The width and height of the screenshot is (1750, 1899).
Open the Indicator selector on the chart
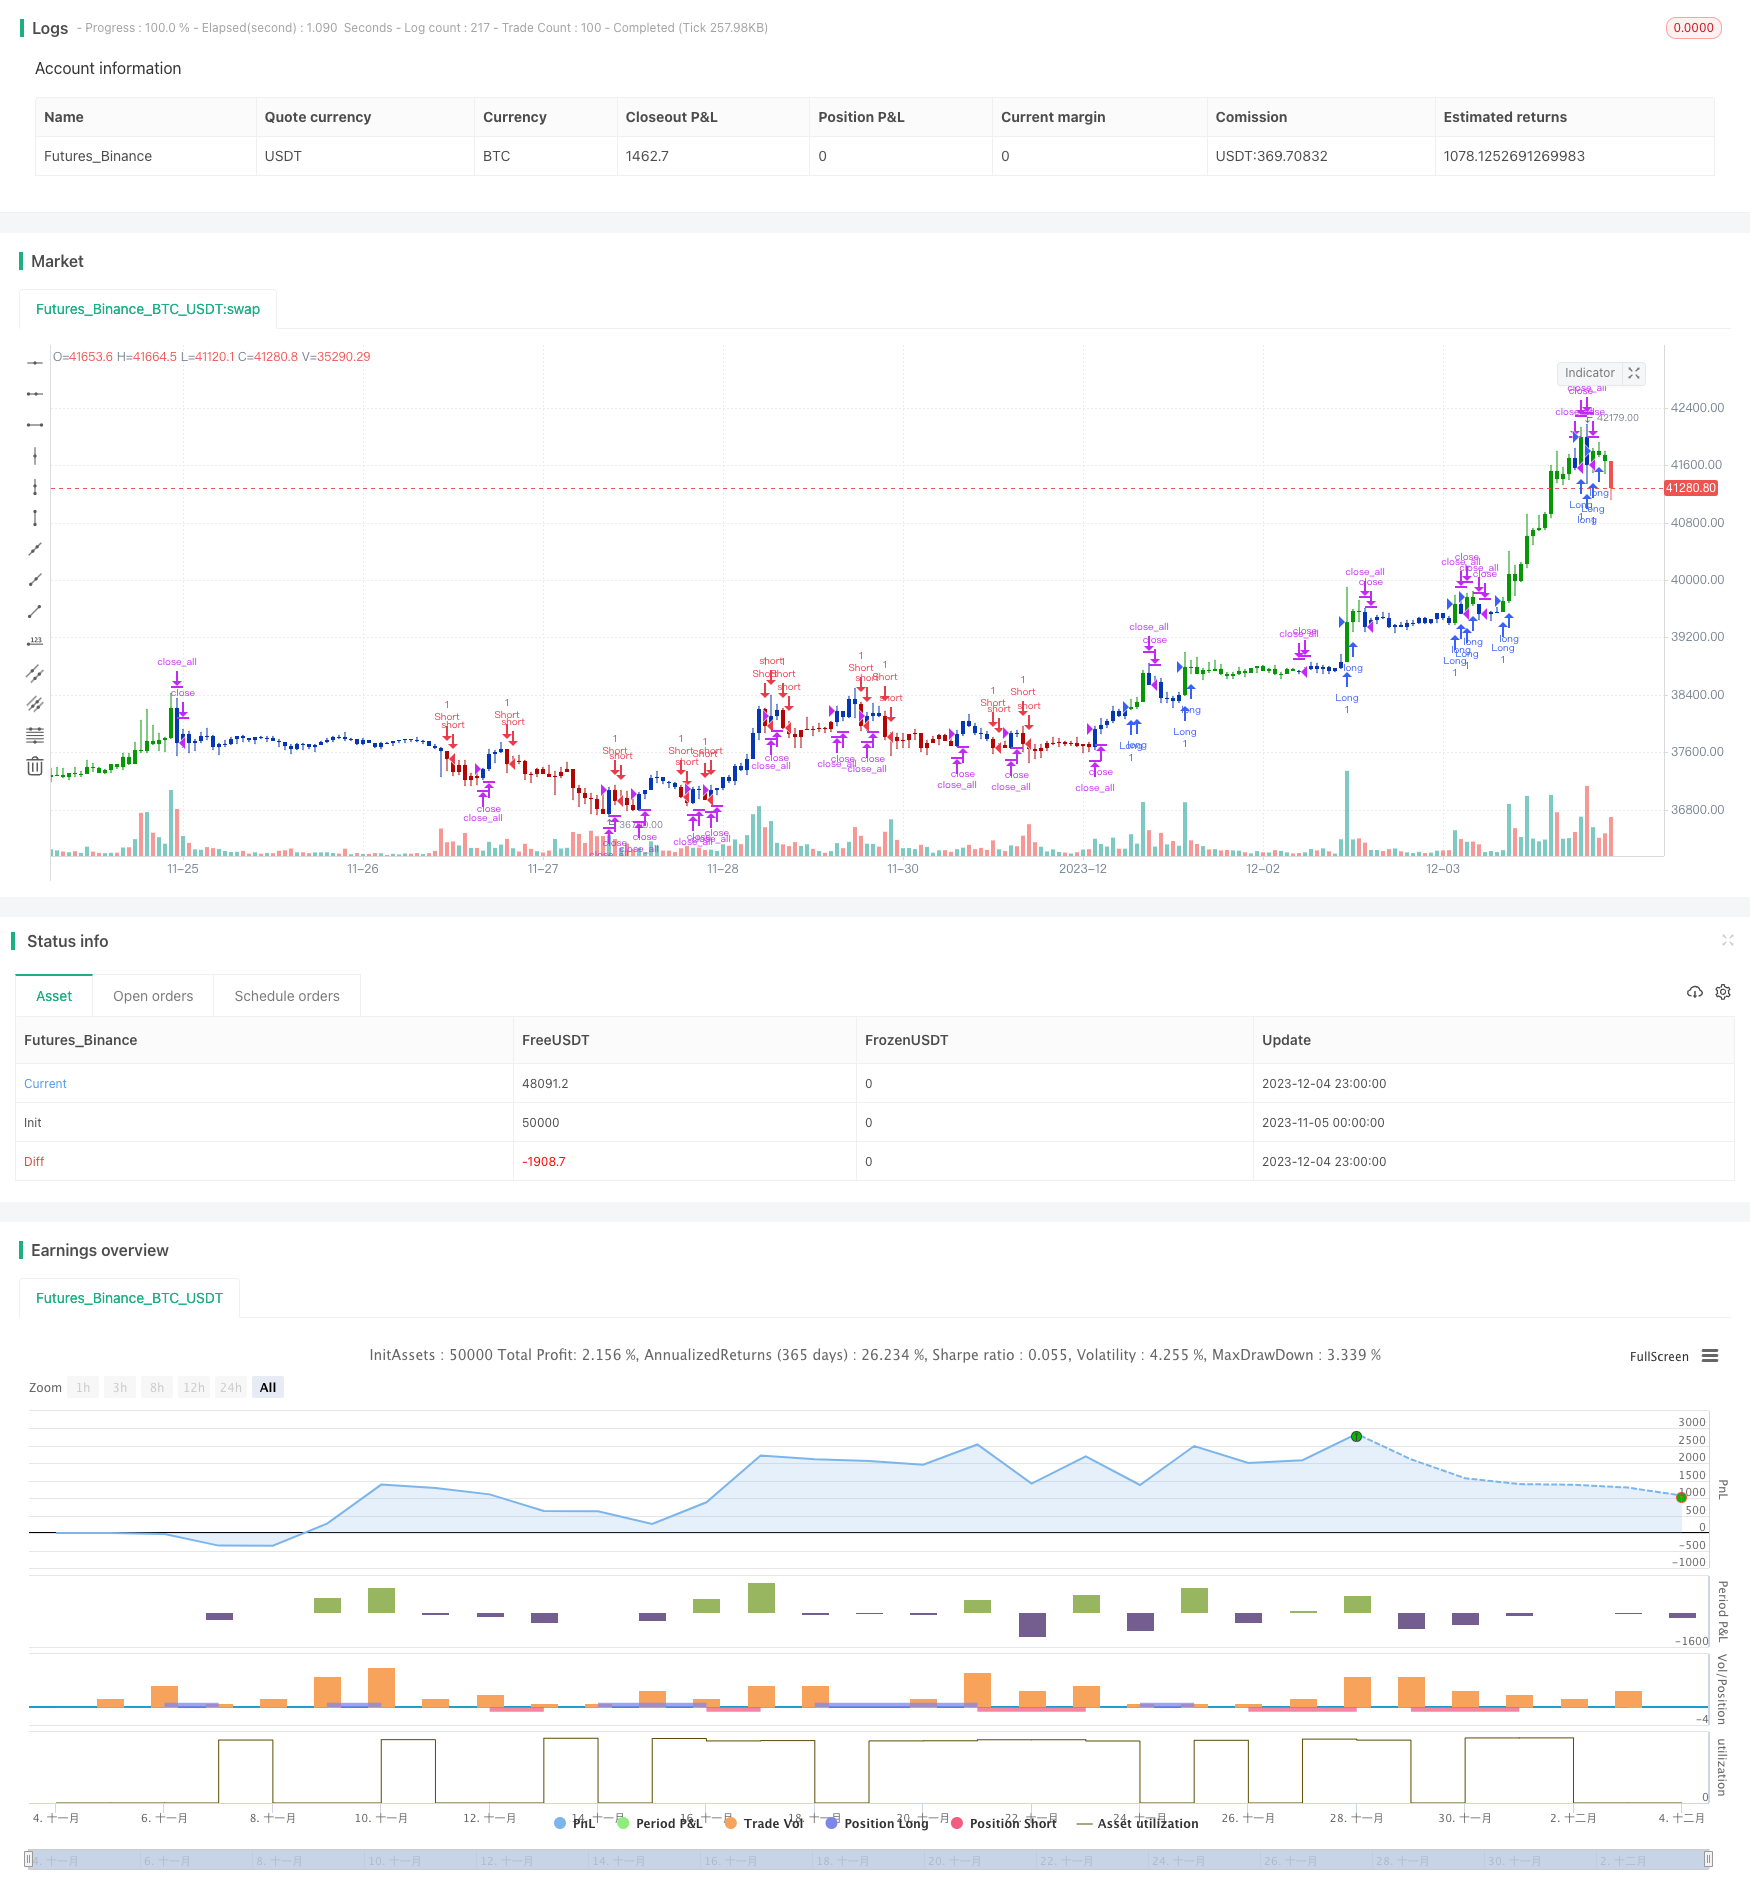(x=1589, y=373)
